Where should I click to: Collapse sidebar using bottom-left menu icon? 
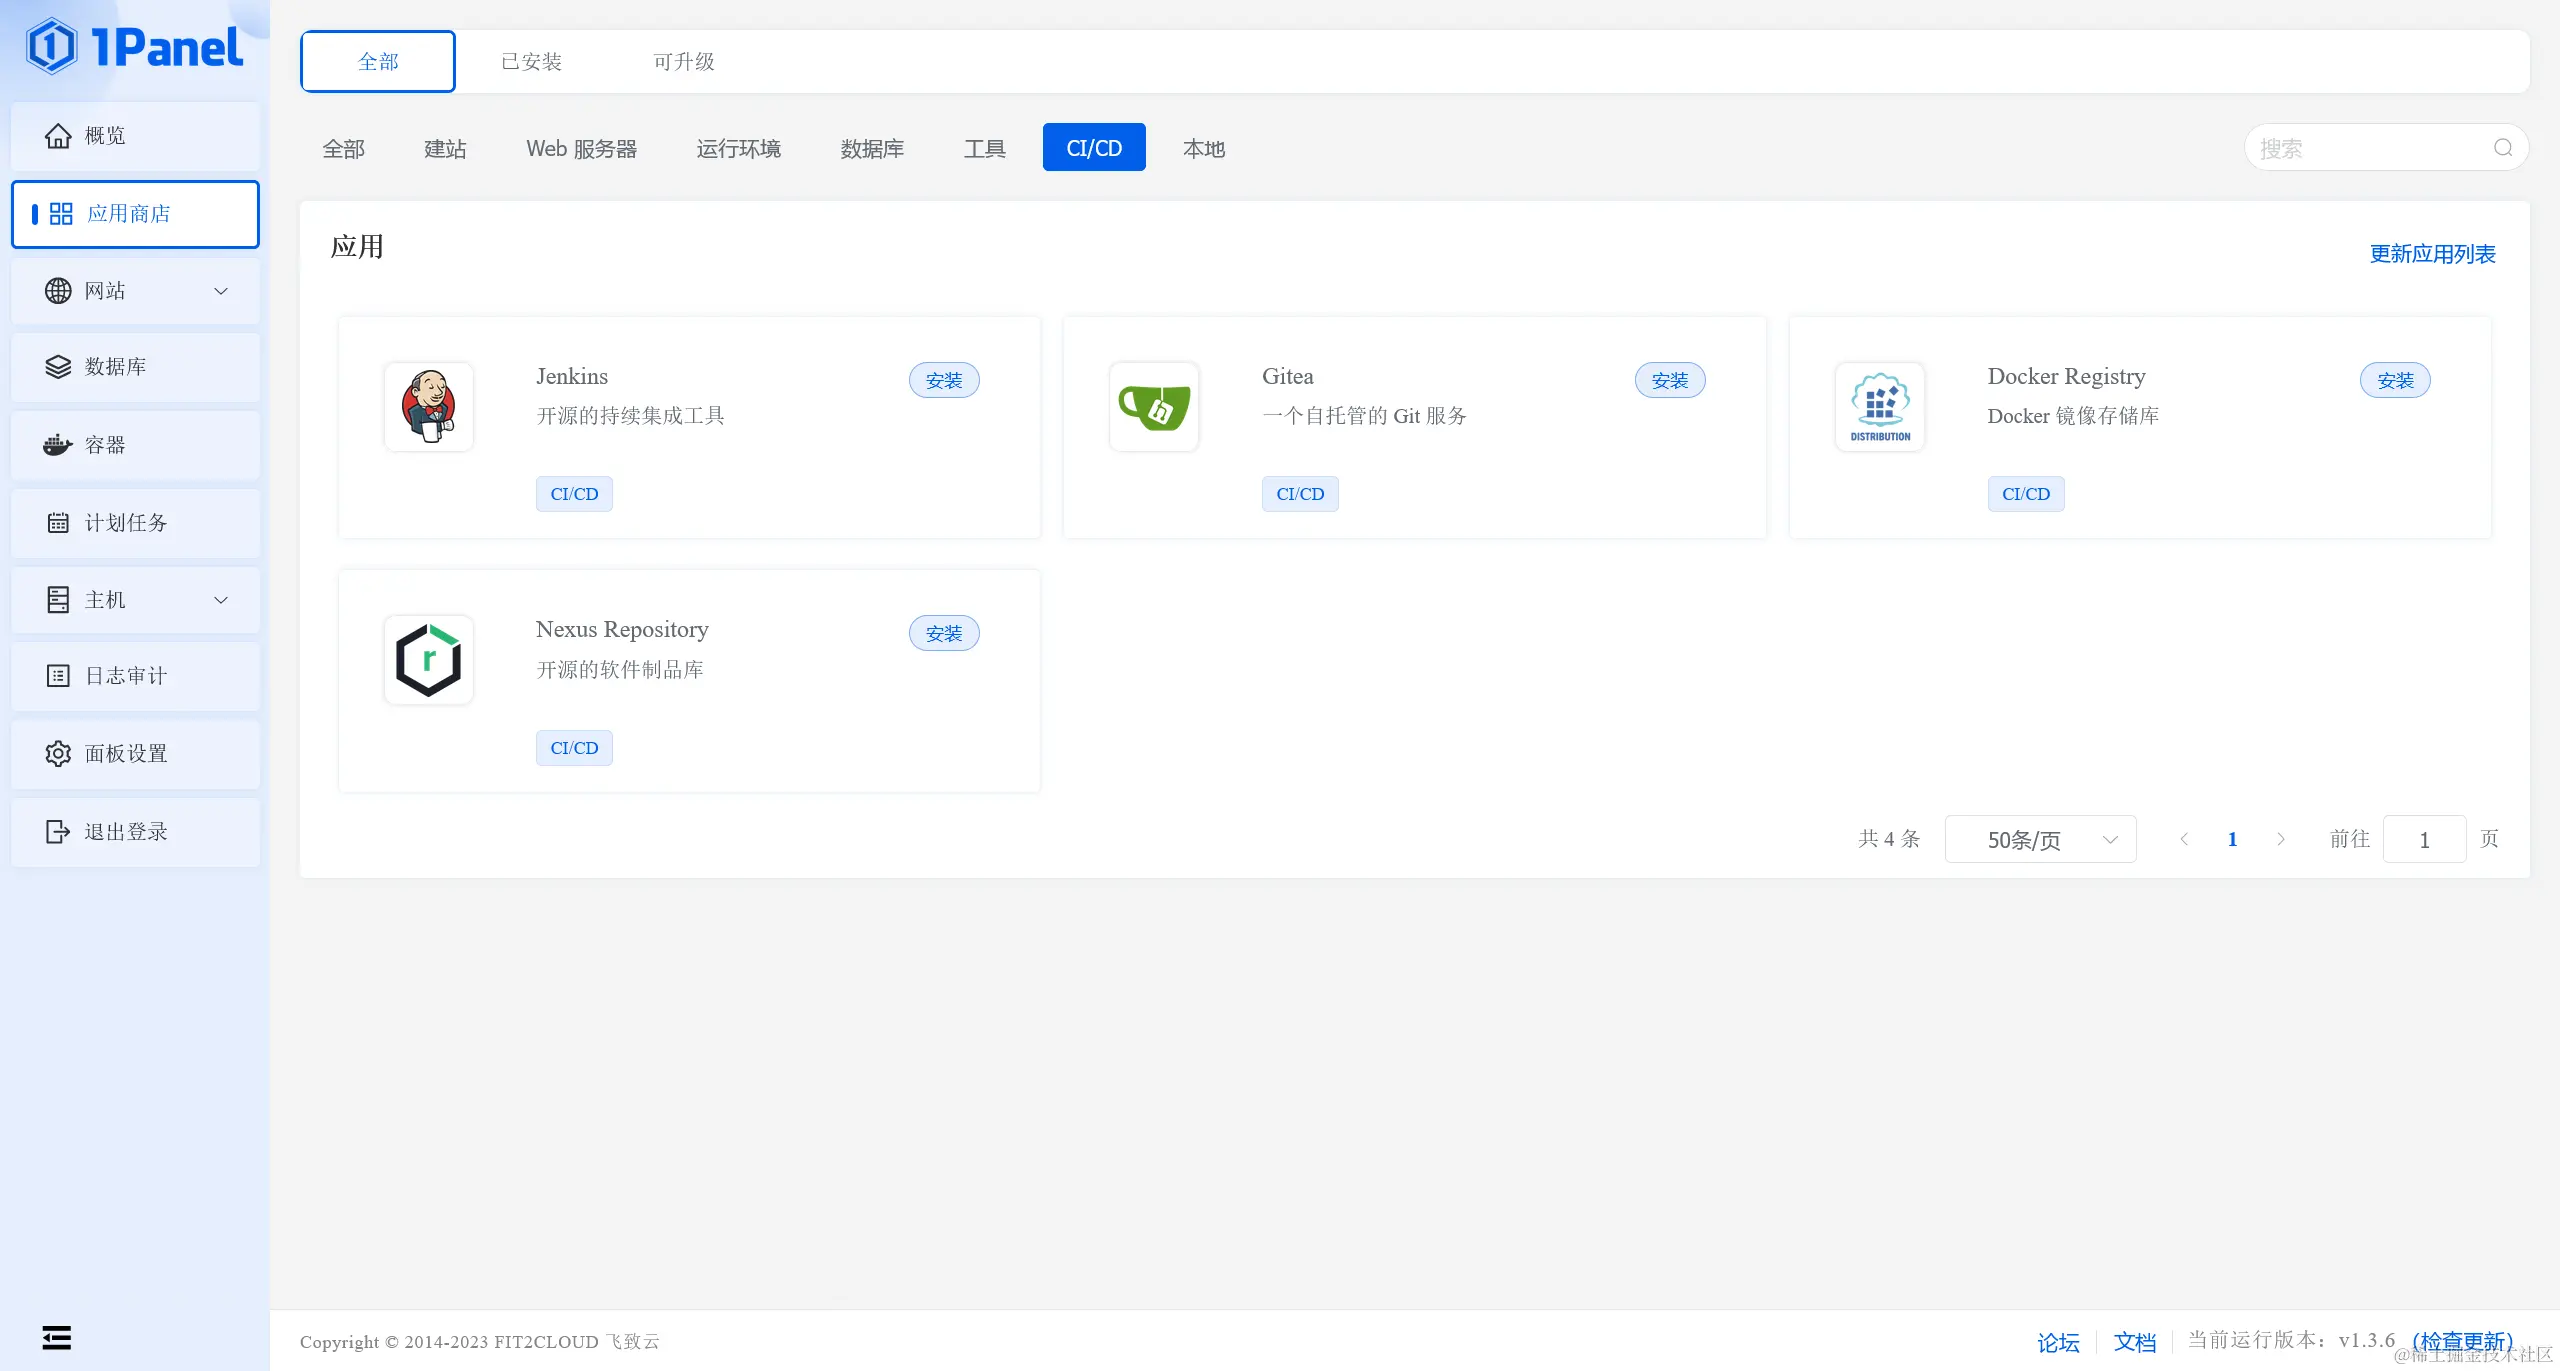[57, 1337]
